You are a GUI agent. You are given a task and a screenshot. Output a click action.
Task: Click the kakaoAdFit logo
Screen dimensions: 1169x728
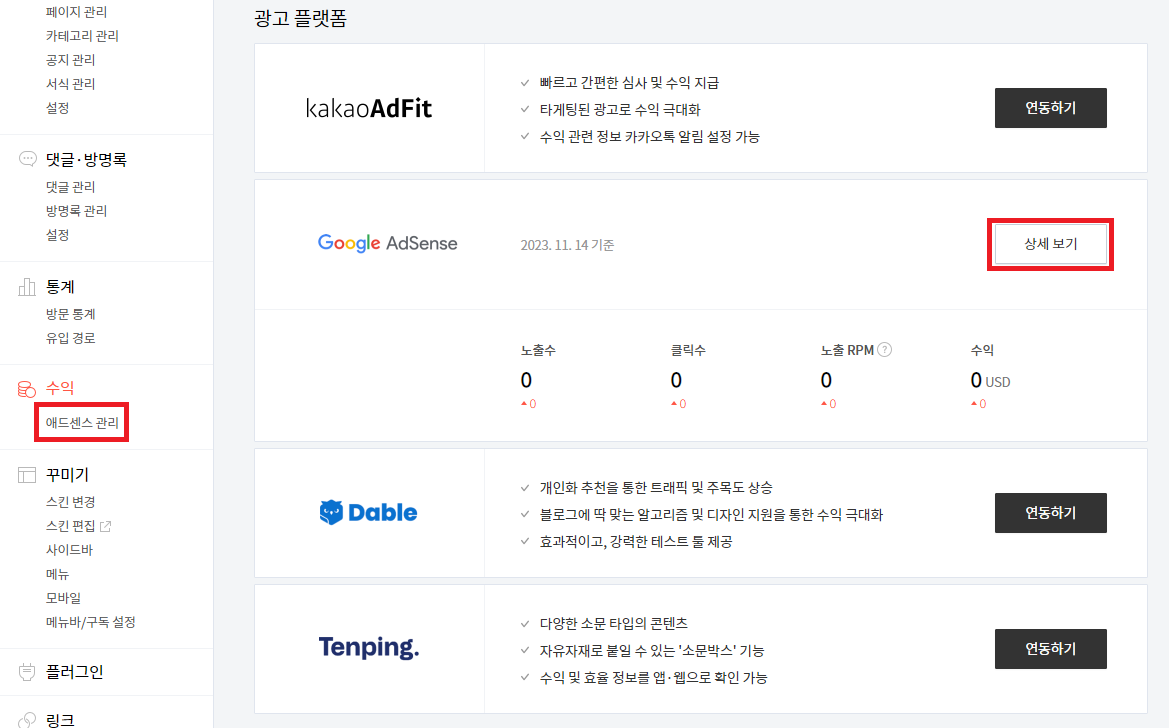coord(369,108)
